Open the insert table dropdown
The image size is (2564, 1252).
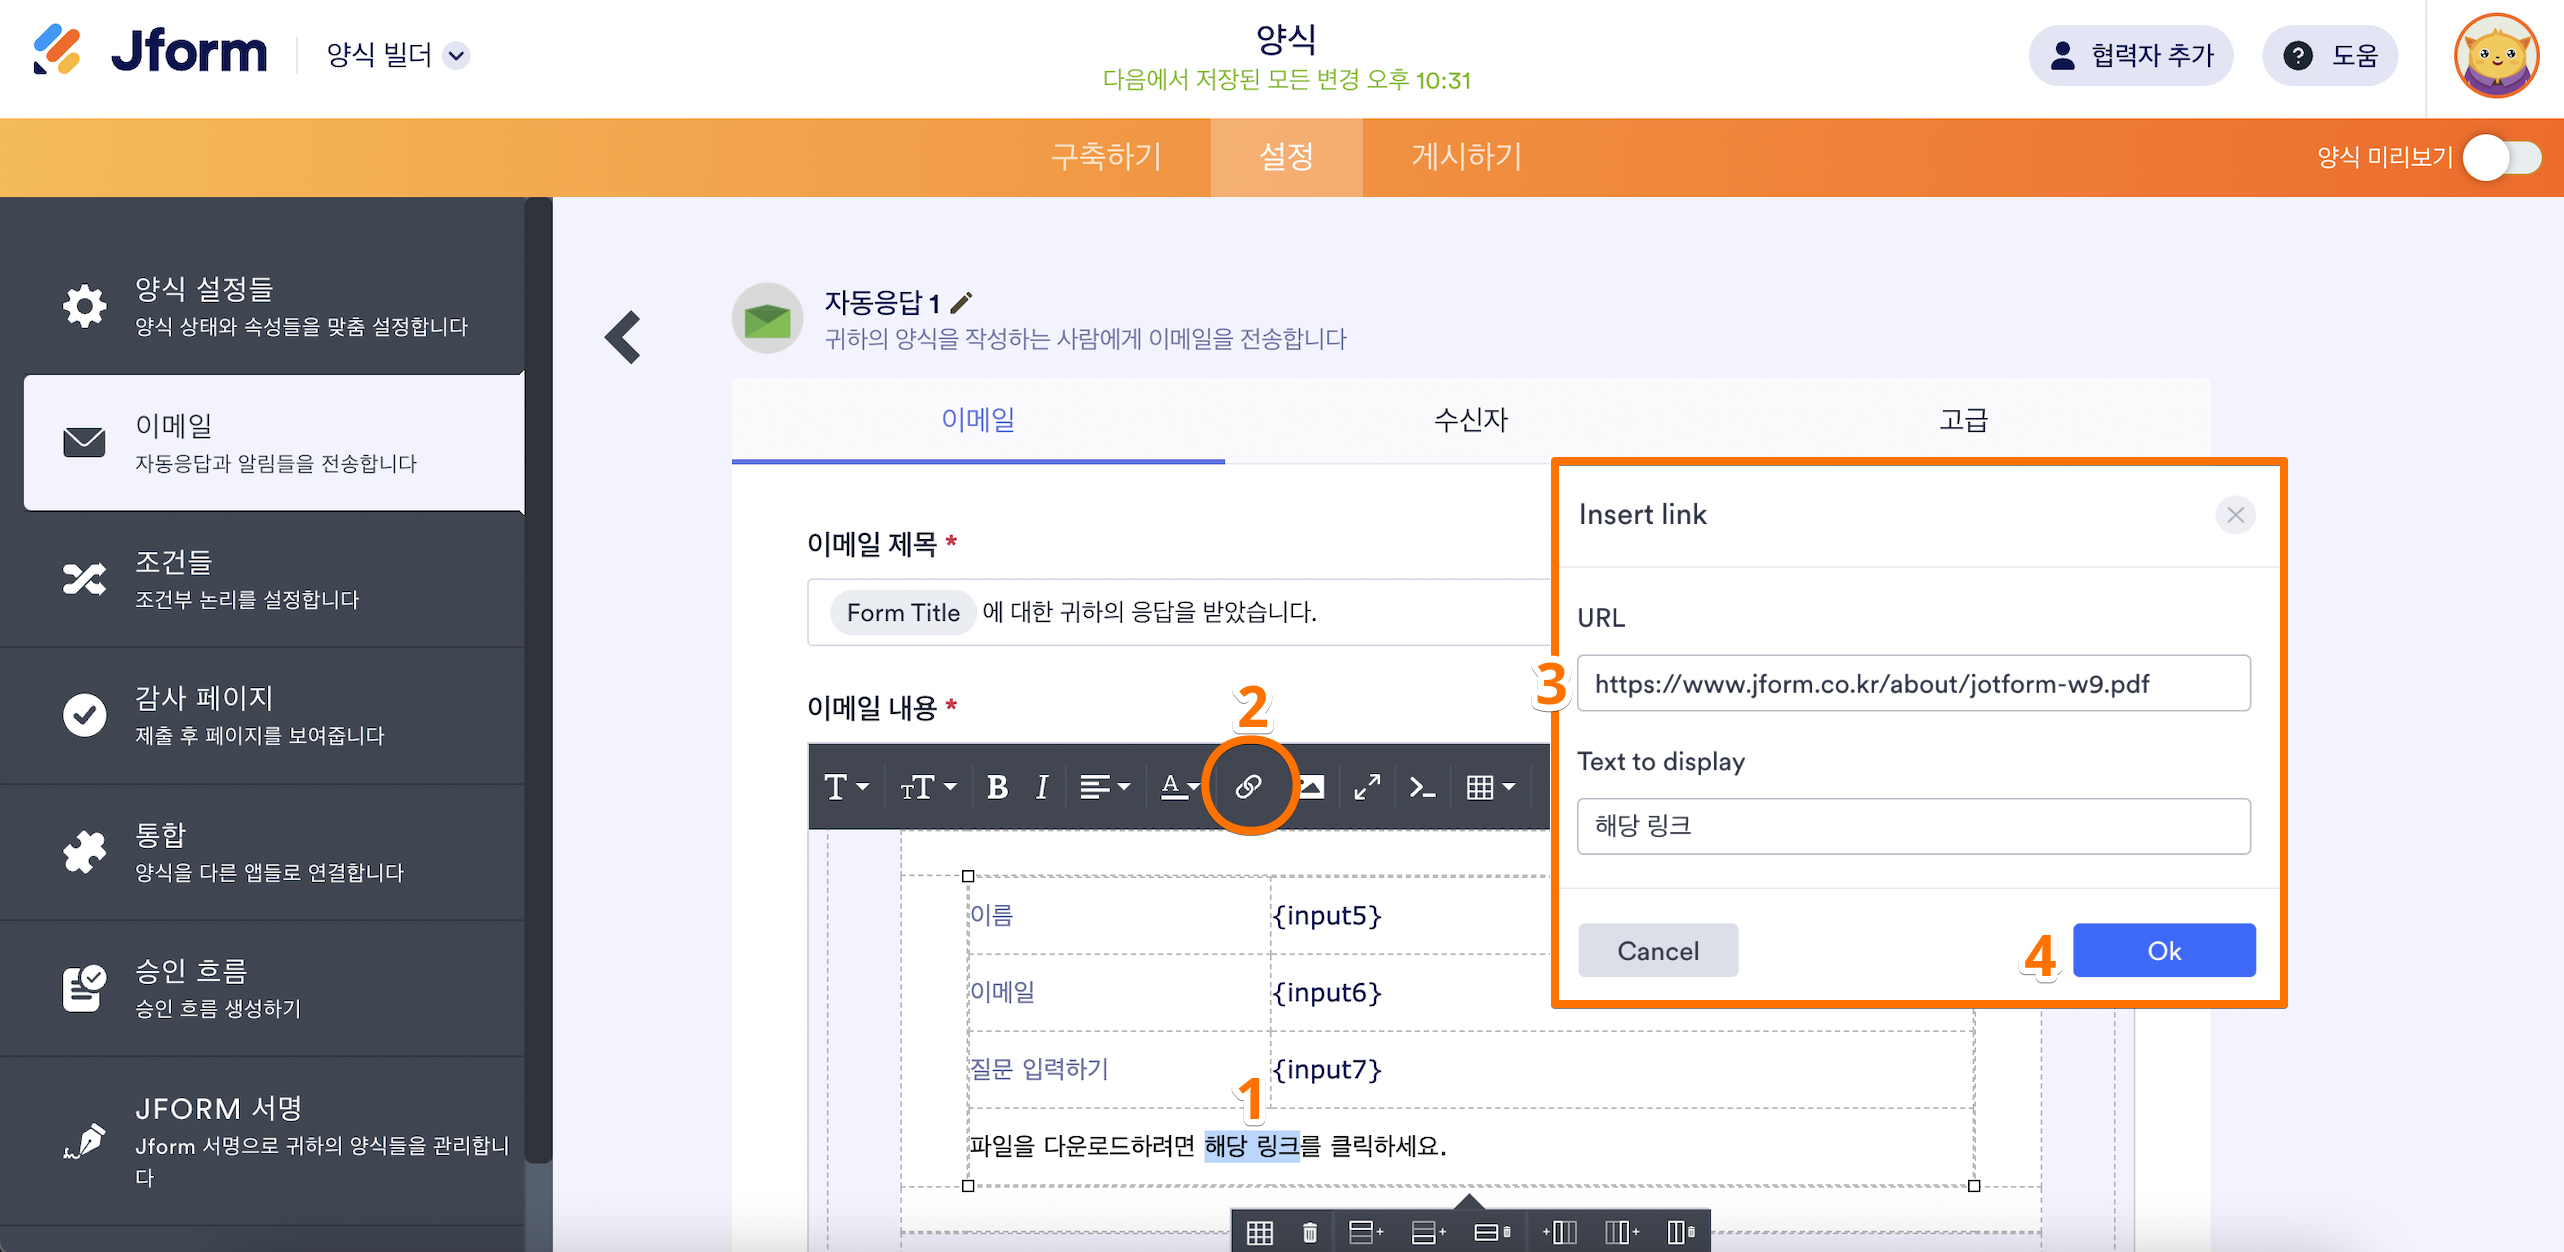(x=1489, y=787)
